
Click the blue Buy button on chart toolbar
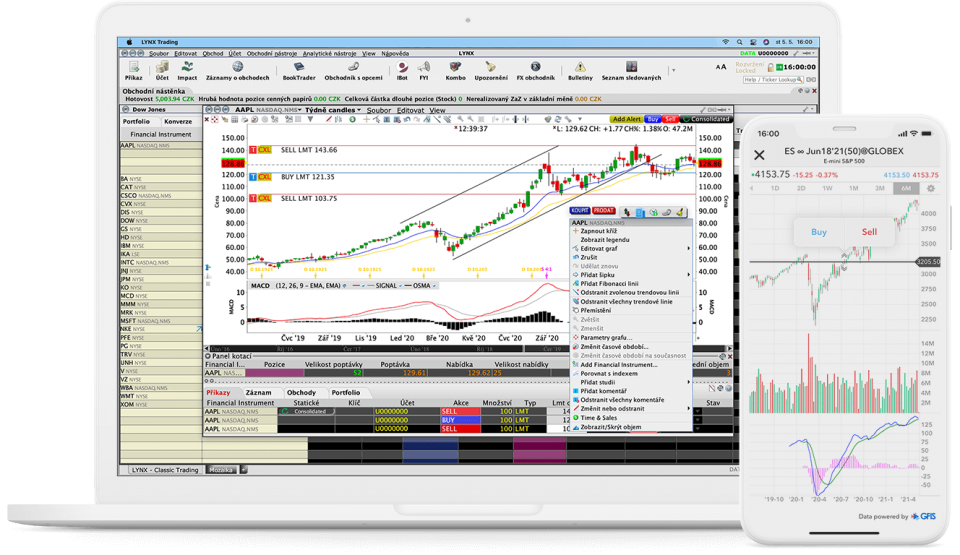[x=653, y=119]
